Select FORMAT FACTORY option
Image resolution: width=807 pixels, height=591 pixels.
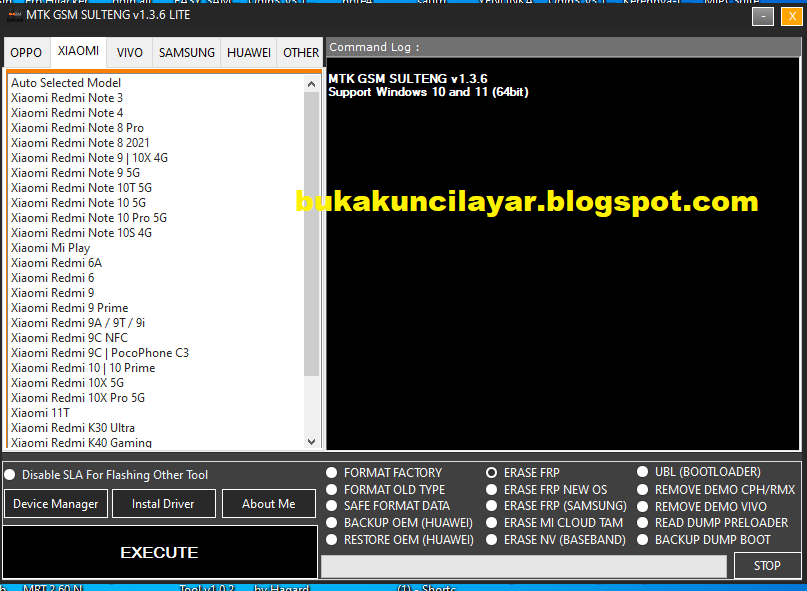point(386,473)
